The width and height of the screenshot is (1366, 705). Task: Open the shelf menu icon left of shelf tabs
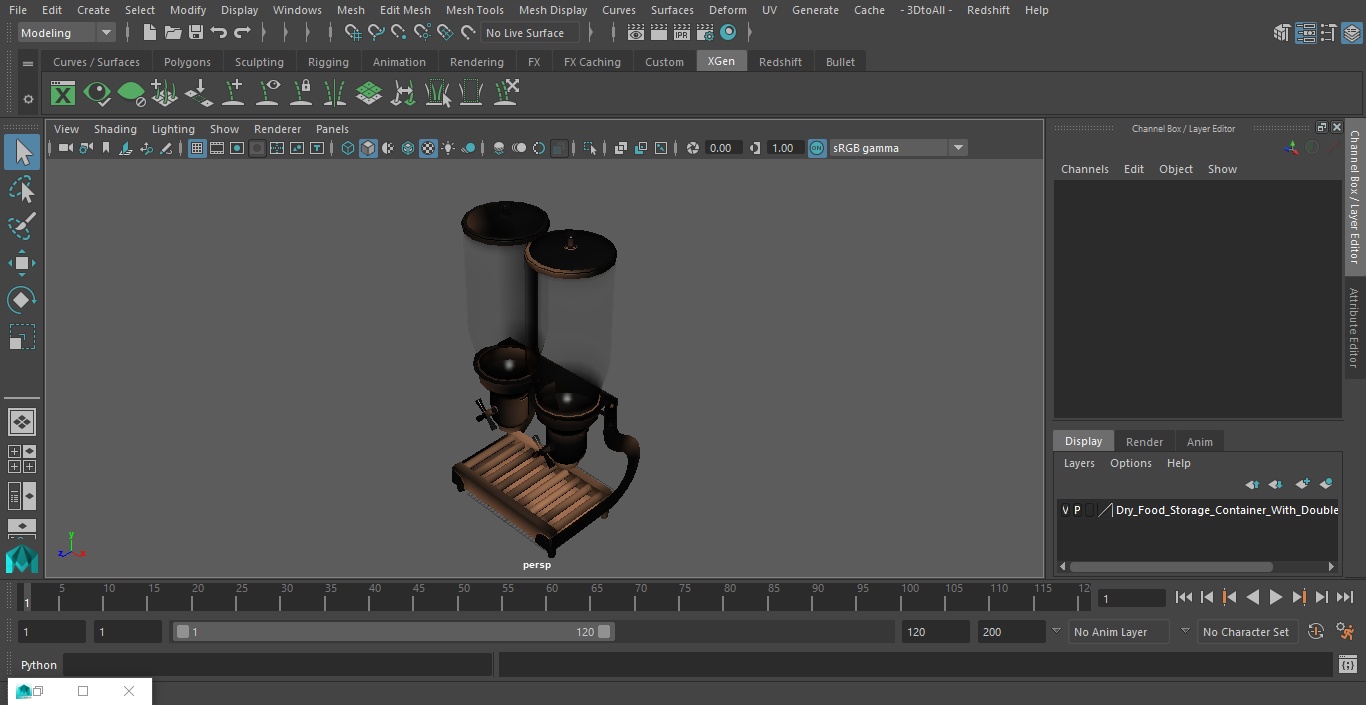click(28, 62)
